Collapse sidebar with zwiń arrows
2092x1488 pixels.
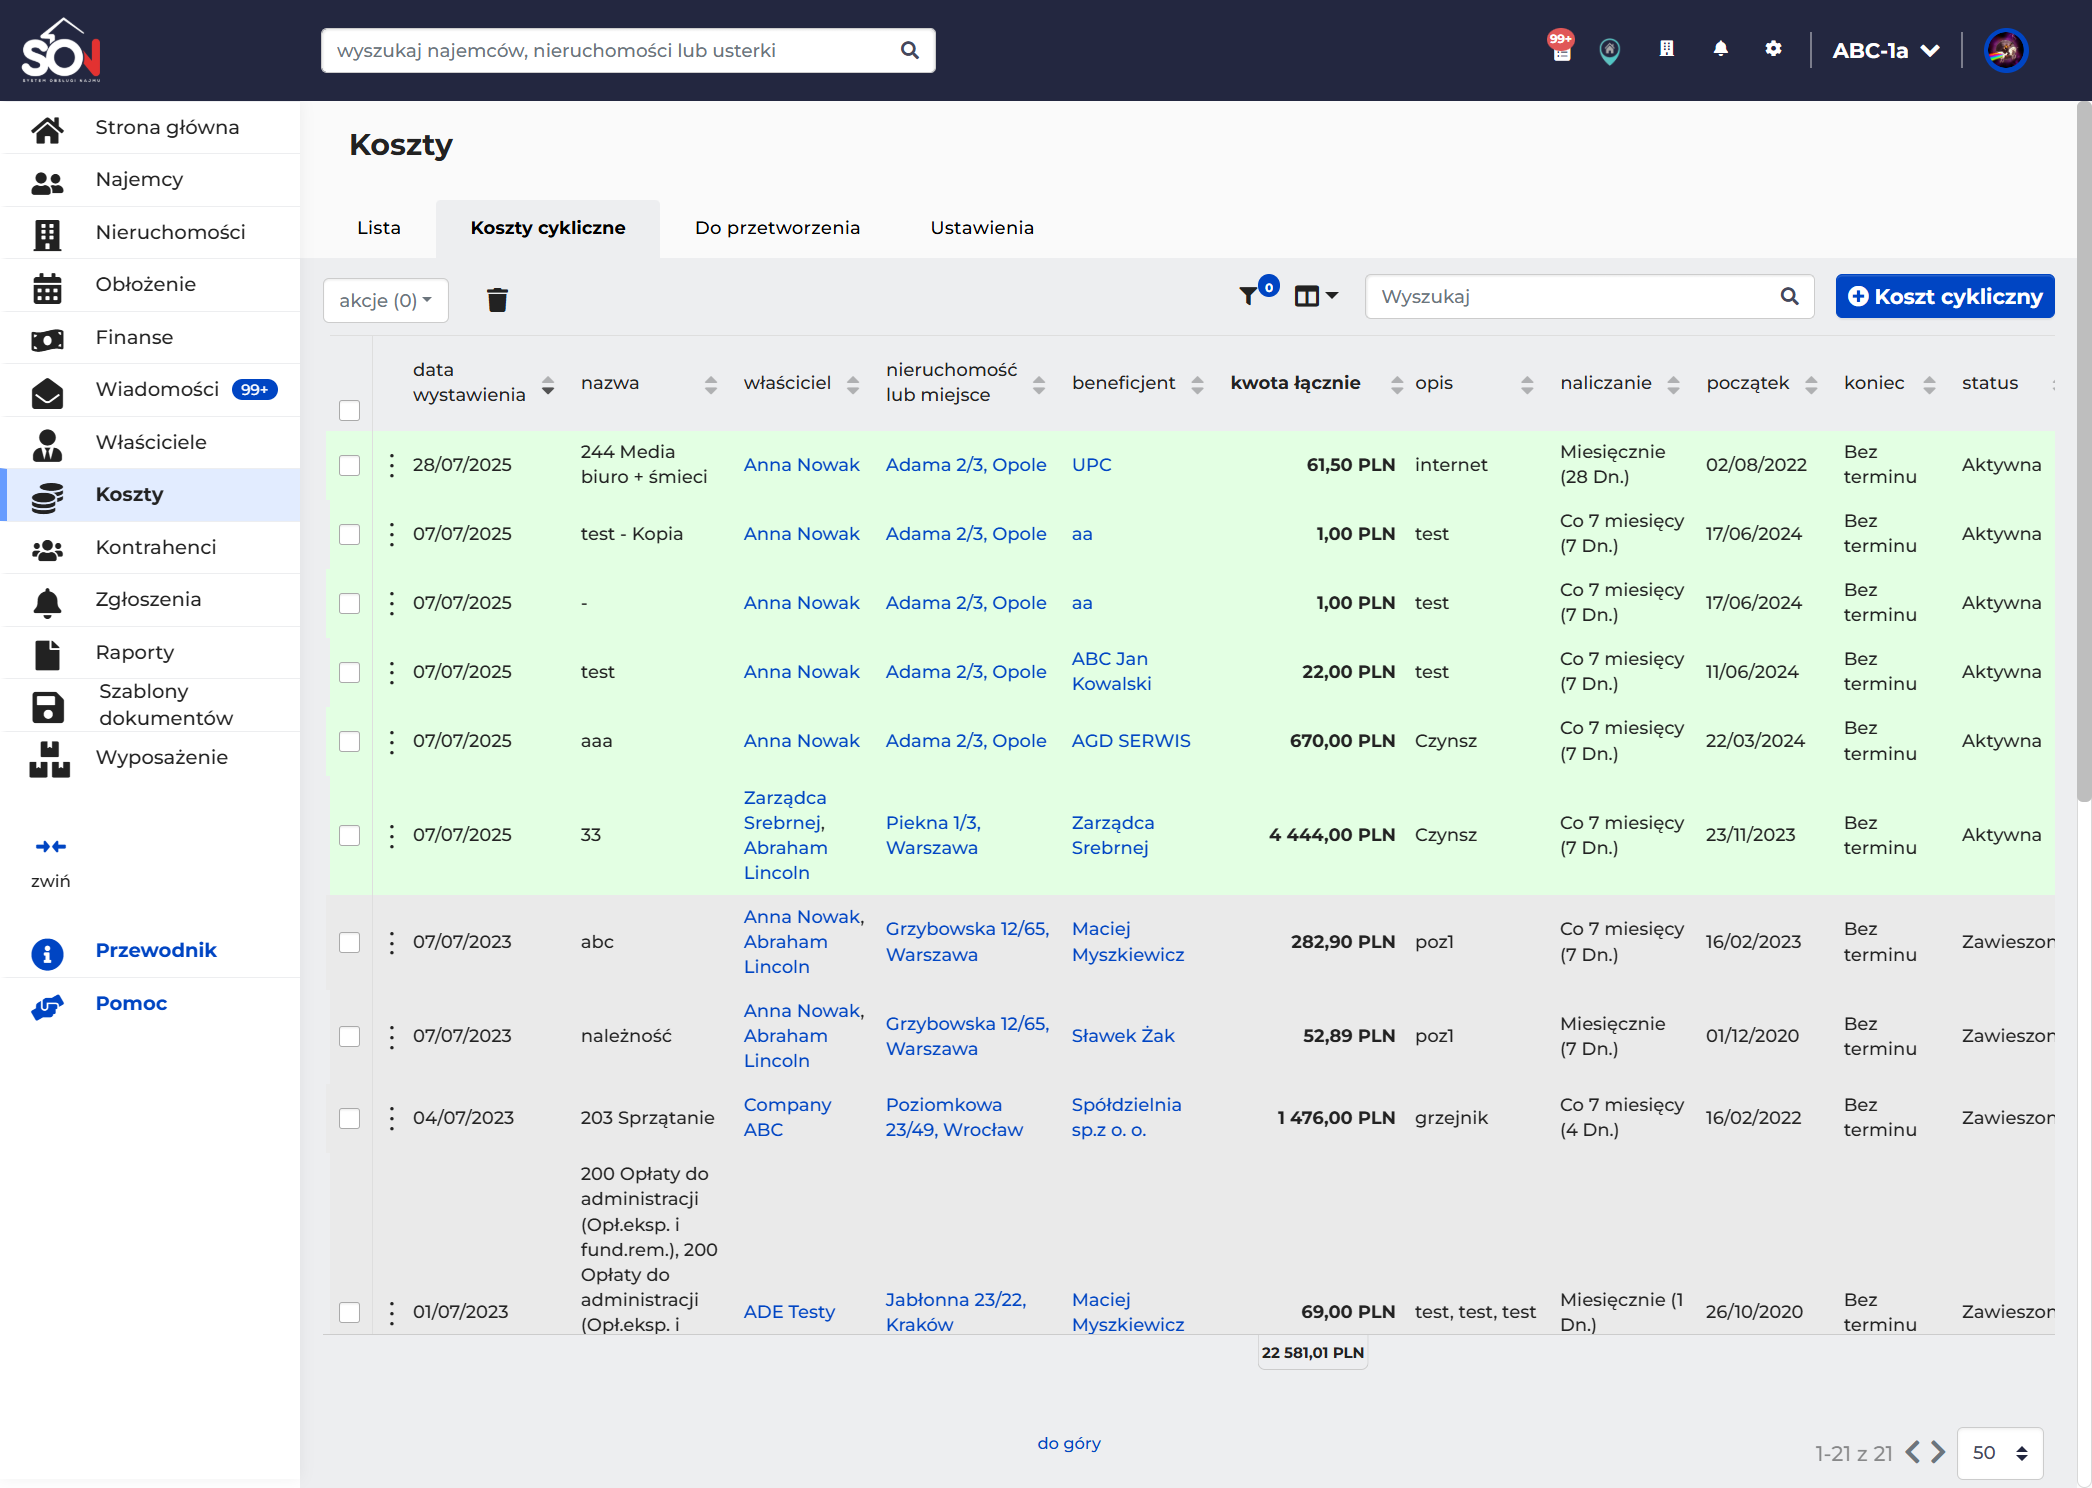50,847
